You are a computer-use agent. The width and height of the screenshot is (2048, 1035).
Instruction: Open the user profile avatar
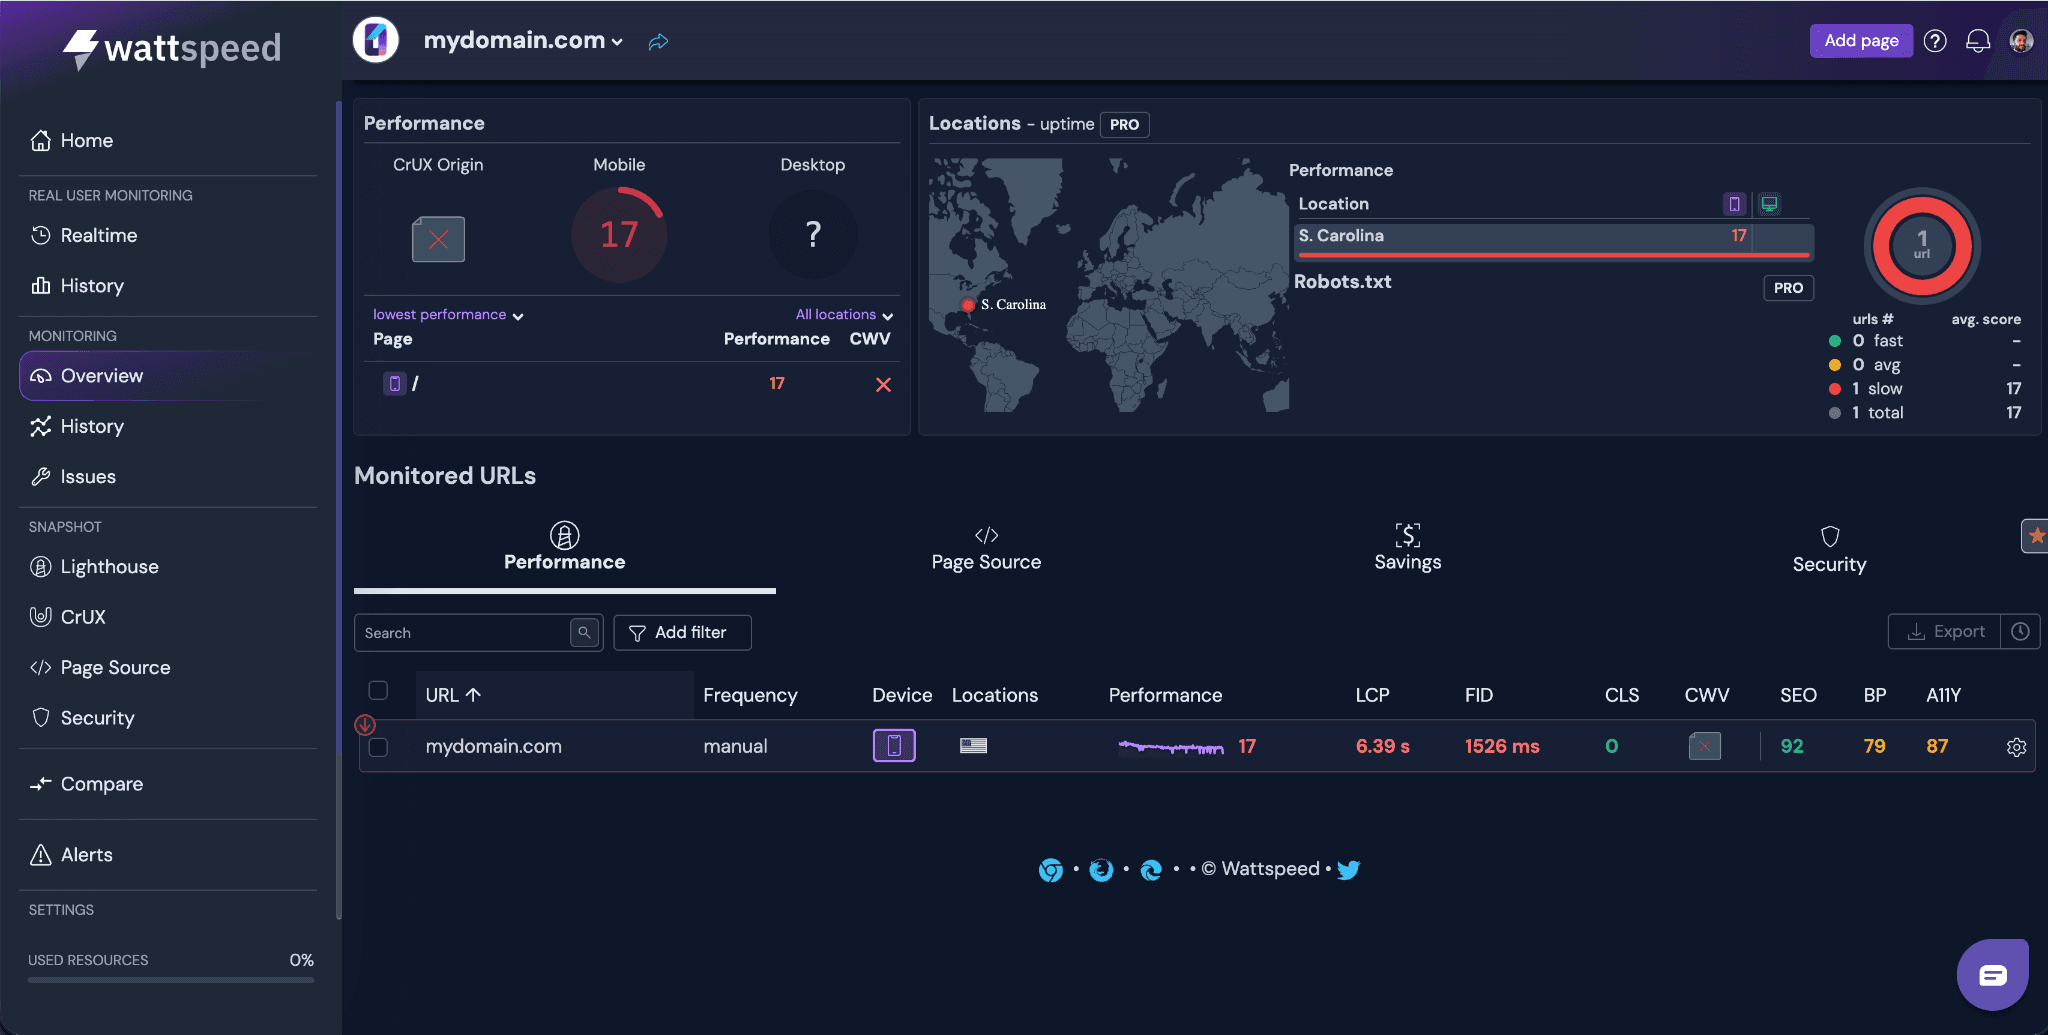tap(2021, 41)
